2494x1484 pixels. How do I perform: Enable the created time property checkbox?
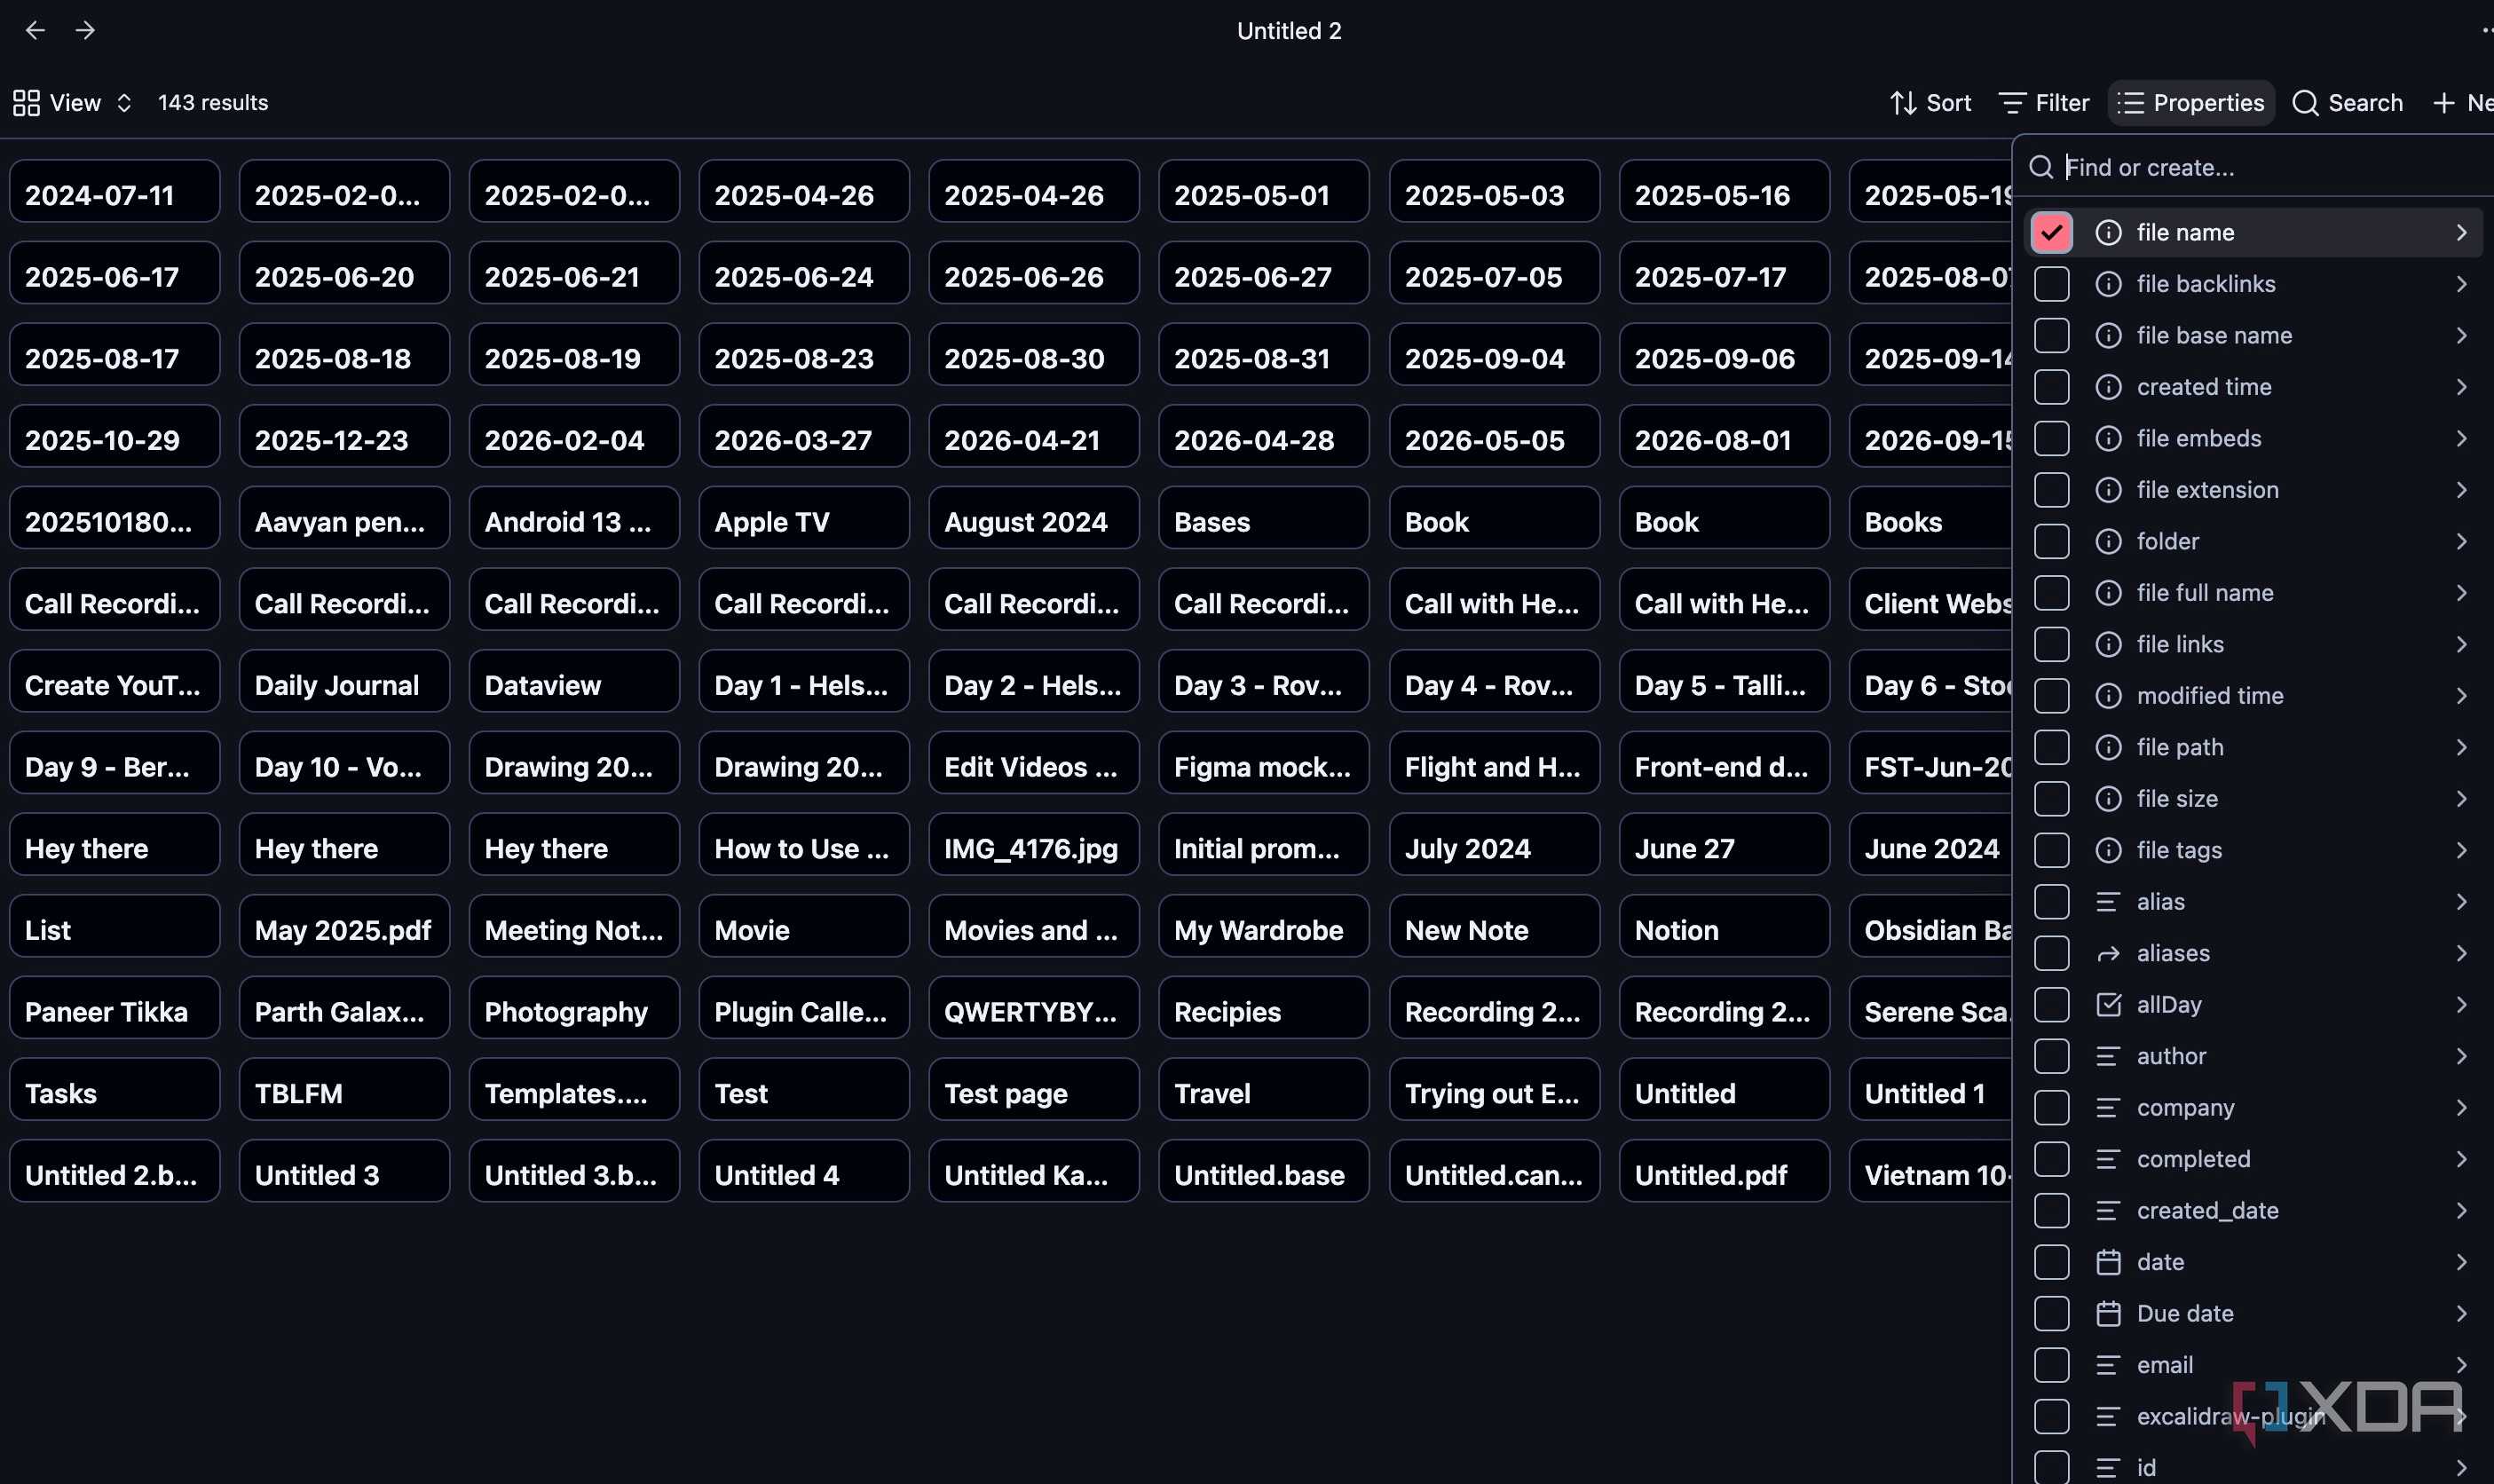click(x=2051, y=387)
